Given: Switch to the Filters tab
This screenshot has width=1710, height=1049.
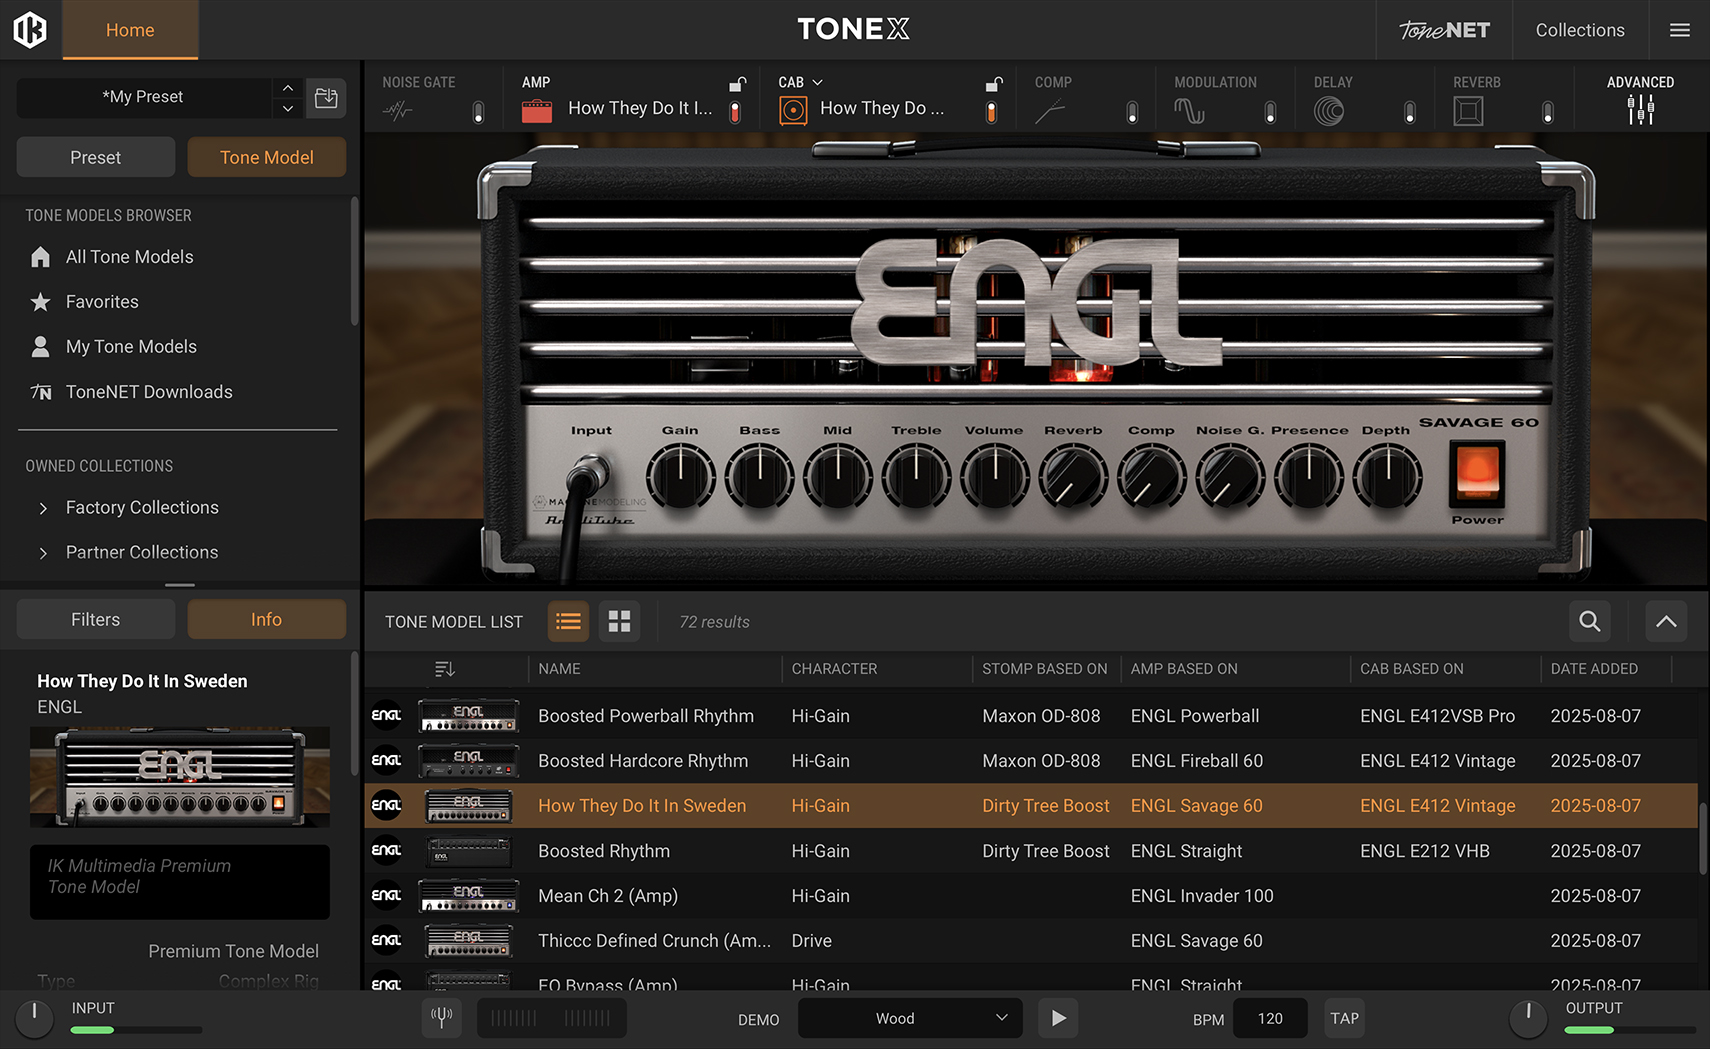Looking at the screenshot, I should tap(96, 620).
